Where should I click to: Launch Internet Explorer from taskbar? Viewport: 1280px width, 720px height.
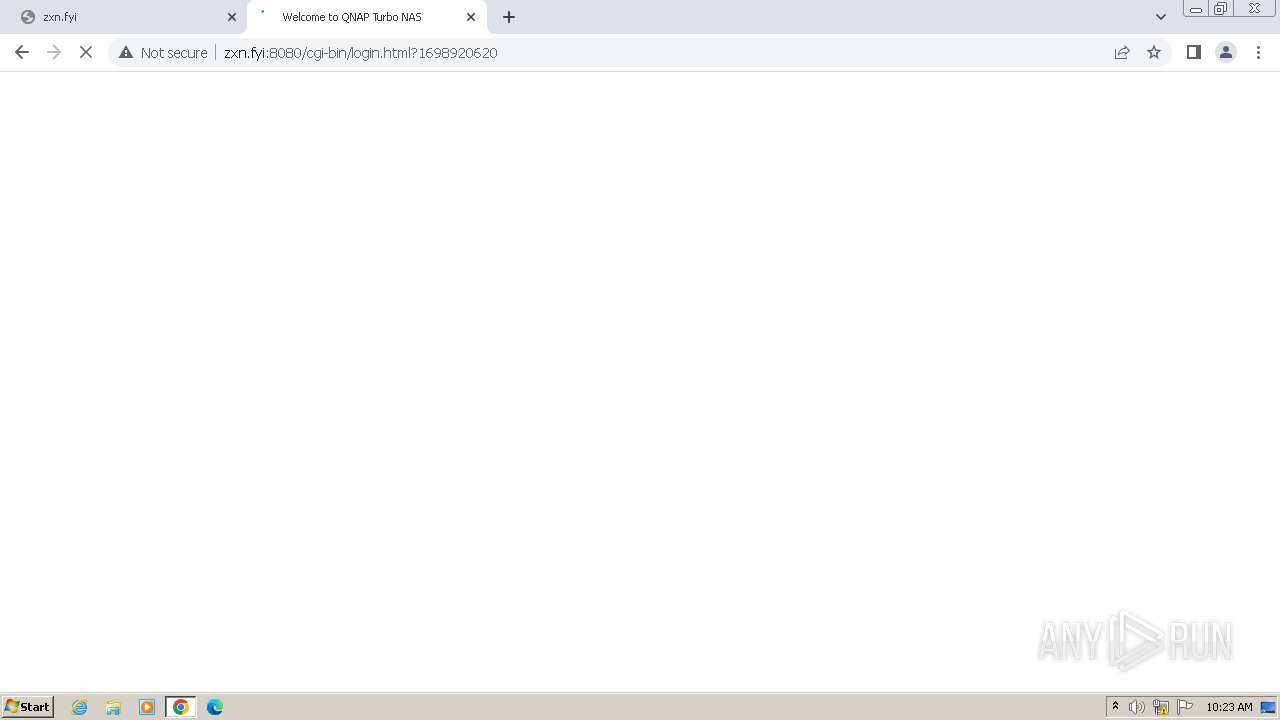pyautogui.click(x=80, y=707)
